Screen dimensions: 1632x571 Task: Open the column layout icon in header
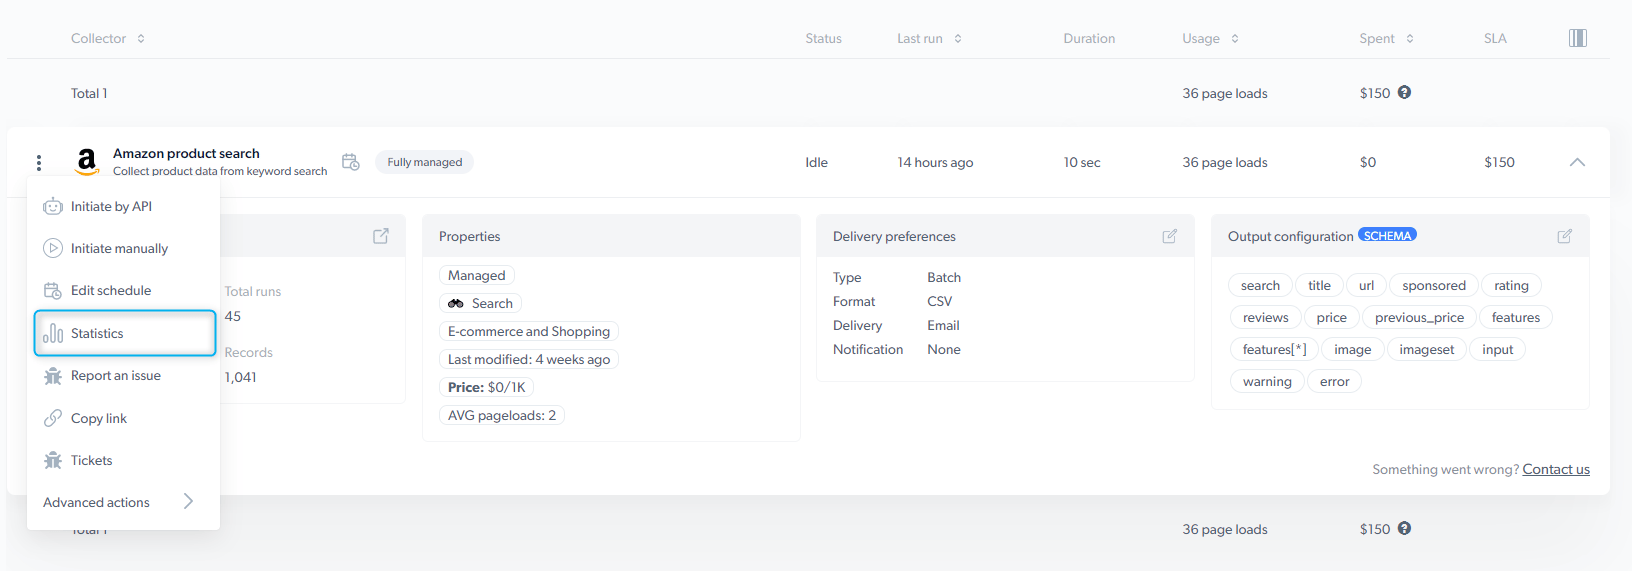(1578, 38)
